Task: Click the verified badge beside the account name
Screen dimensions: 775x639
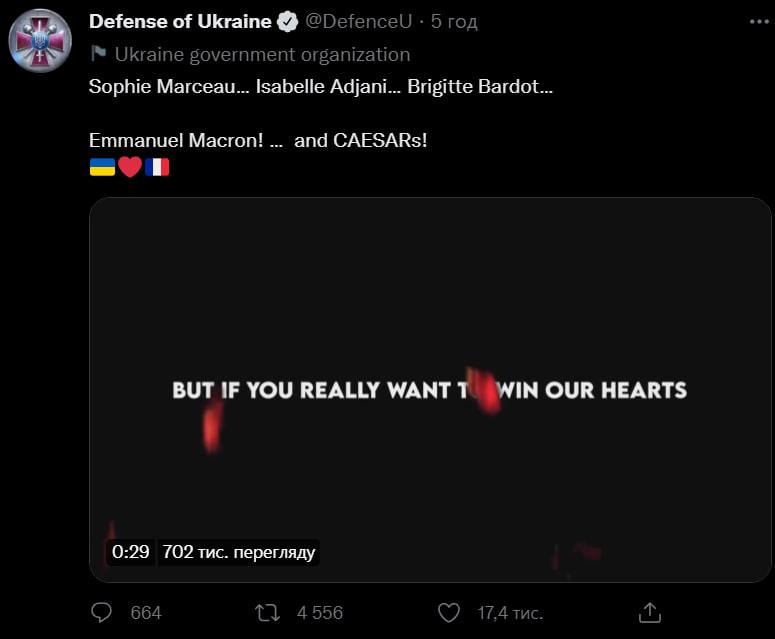Action: (x=287, y=22)
